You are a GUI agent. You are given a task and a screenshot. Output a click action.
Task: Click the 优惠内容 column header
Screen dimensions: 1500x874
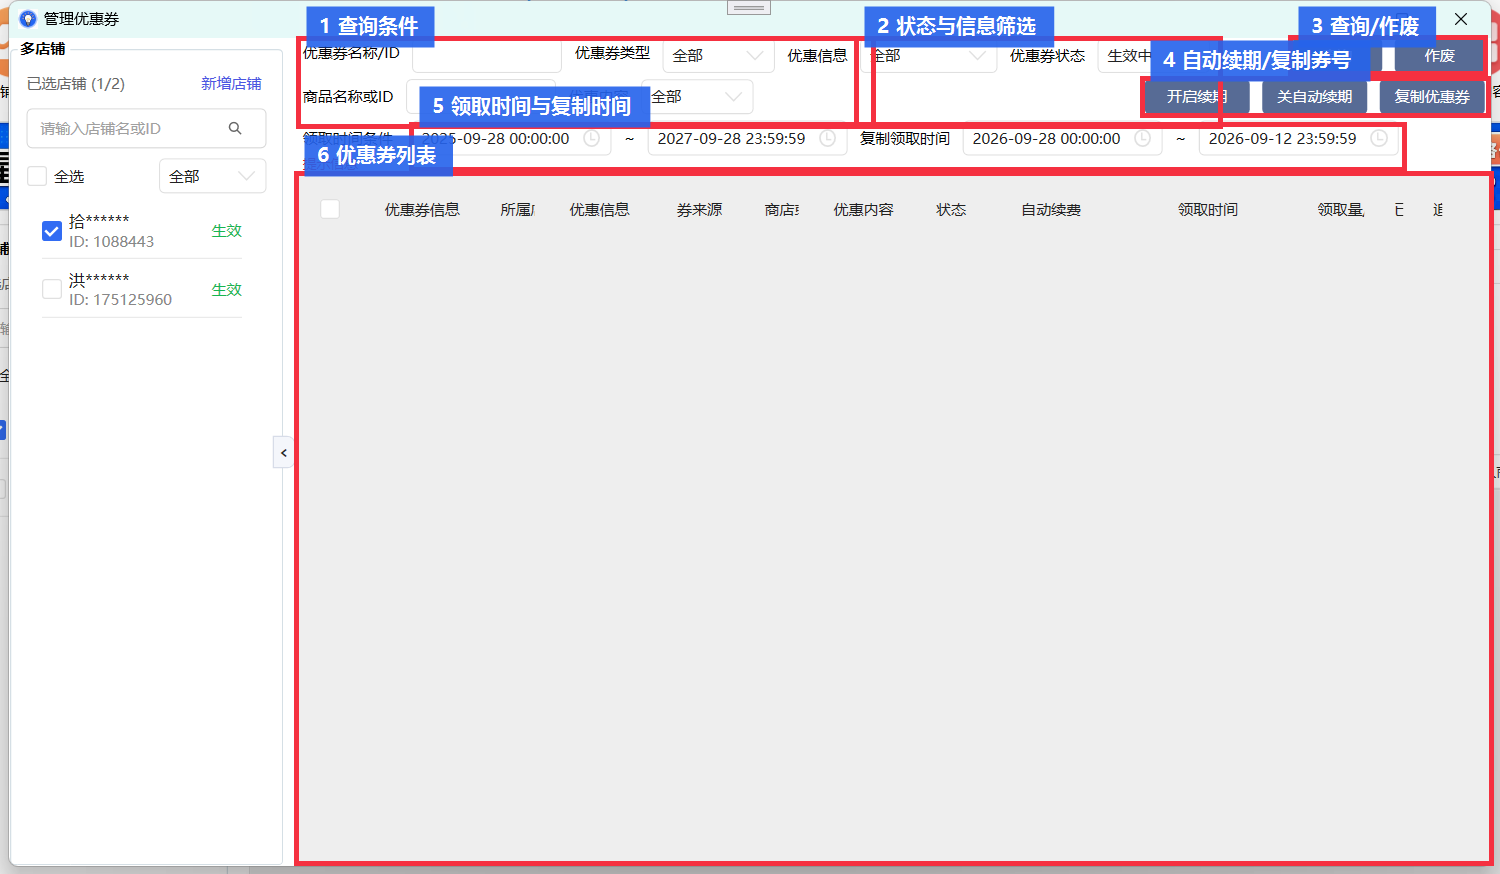pos(864,210)
